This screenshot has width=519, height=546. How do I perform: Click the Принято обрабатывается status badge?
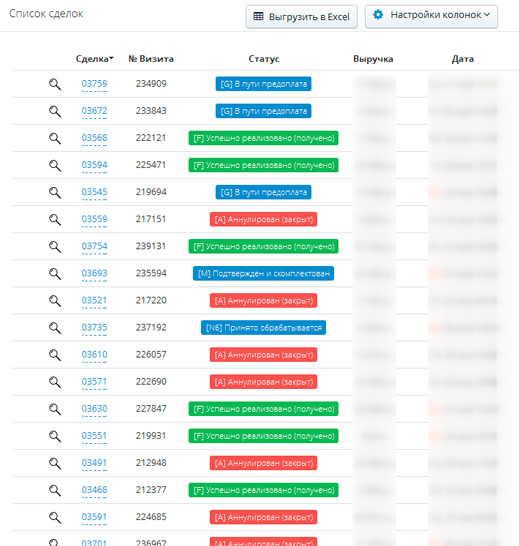[x=263, y=328]
